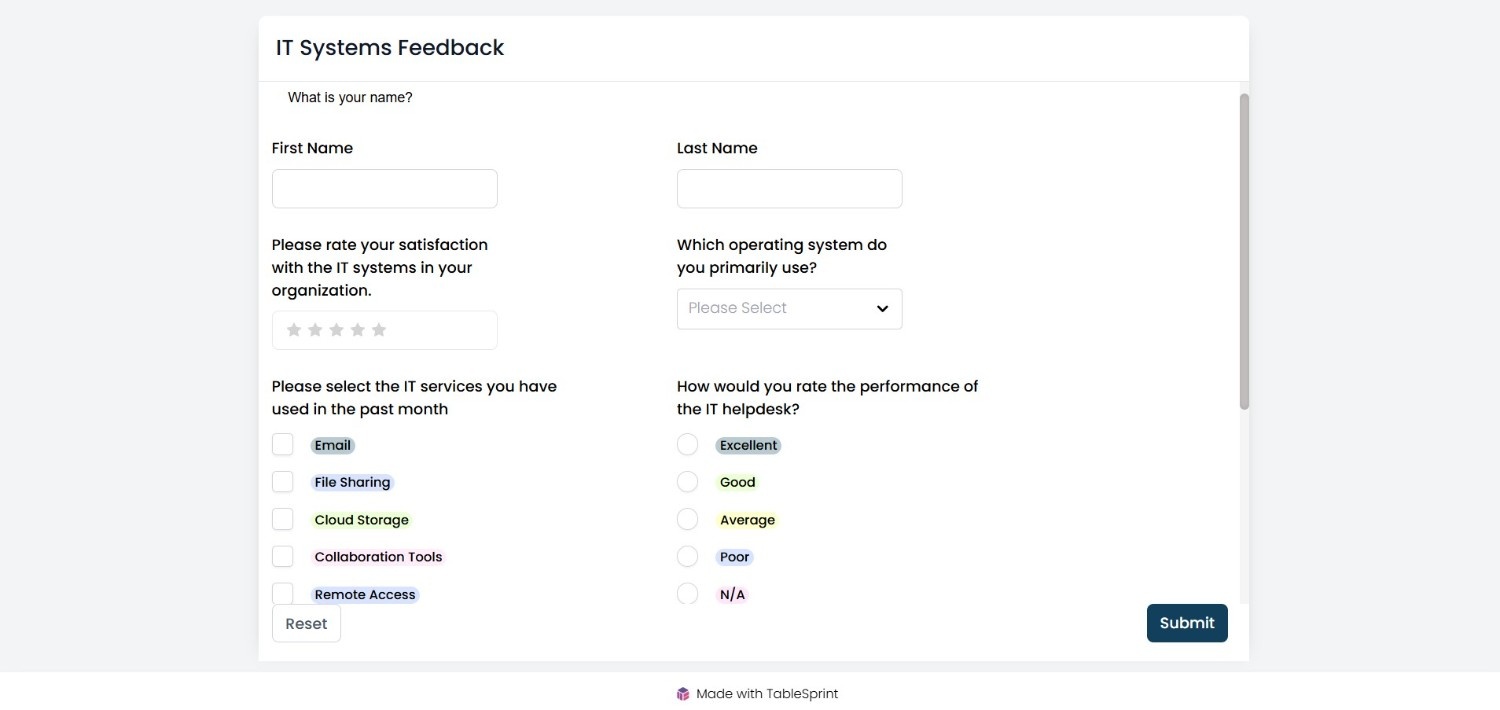This screenshot has width=1500, height=710.
Task: Tick the File Sharing checkbox
Action: coord(283,482)
